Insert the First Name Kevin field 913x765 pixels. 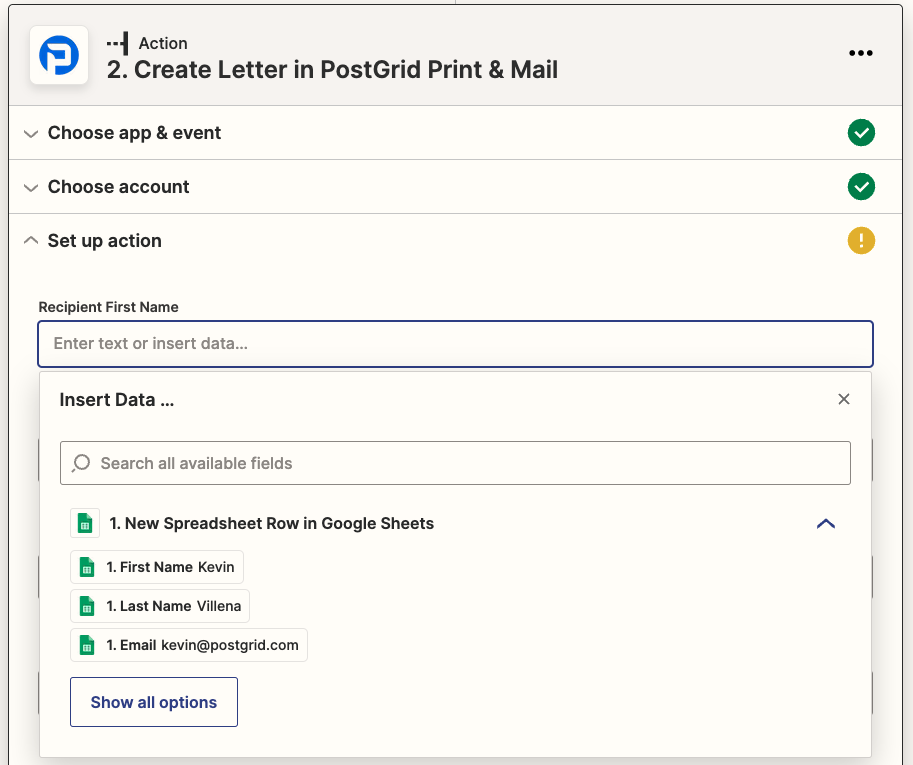(x=157, y=567)
